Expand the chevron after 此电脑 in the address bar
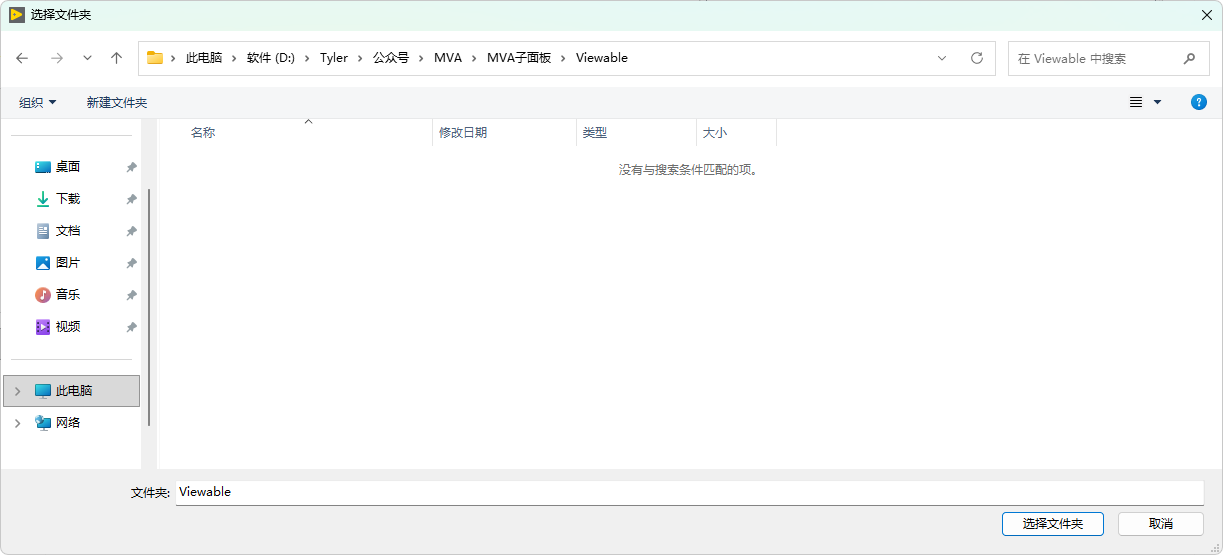Screen dimensions: 1223x555 235,58
